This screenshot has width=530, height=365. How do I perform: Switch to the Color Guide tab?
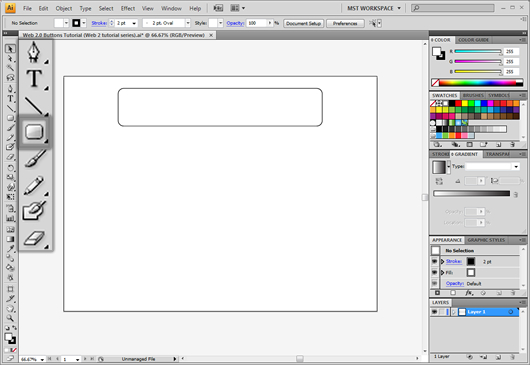coord(474,40)
